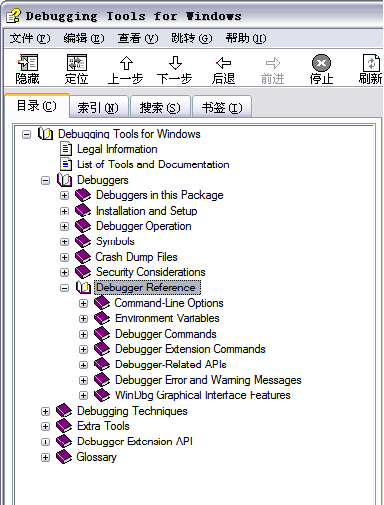The width and height of the screenshot is (384, 505).
Task: Select the Debugger Operation entry
Action: 144,226
